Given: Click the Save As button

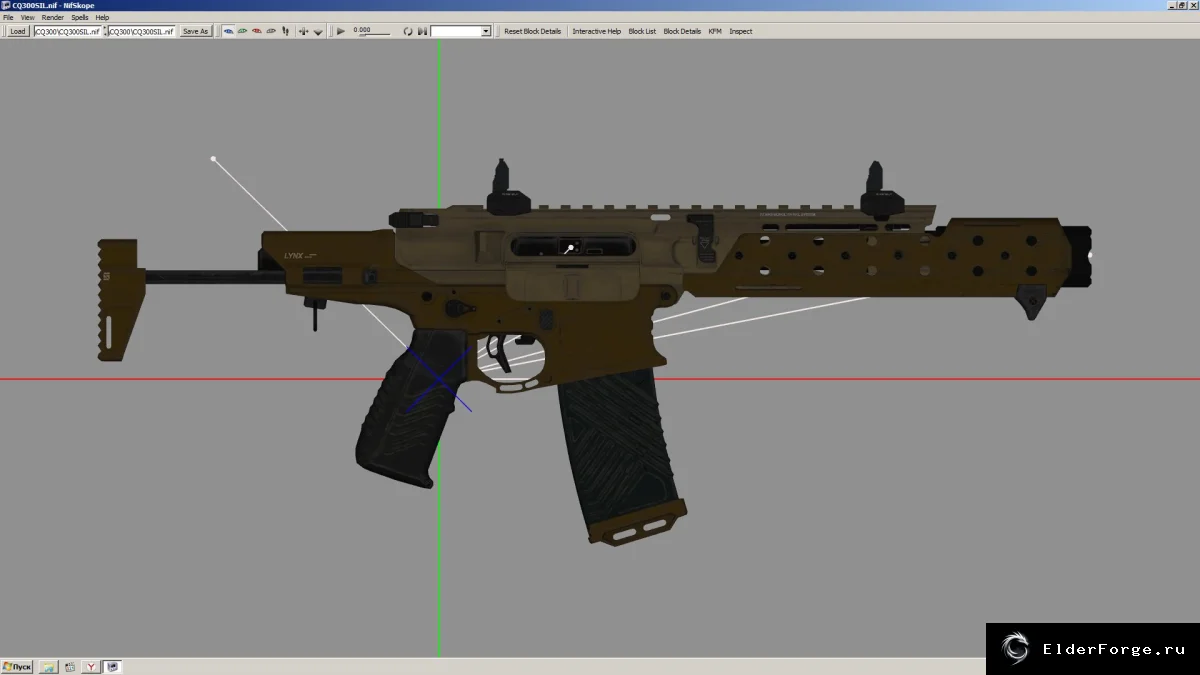Looking at the screenshot, I should (195, 31).
